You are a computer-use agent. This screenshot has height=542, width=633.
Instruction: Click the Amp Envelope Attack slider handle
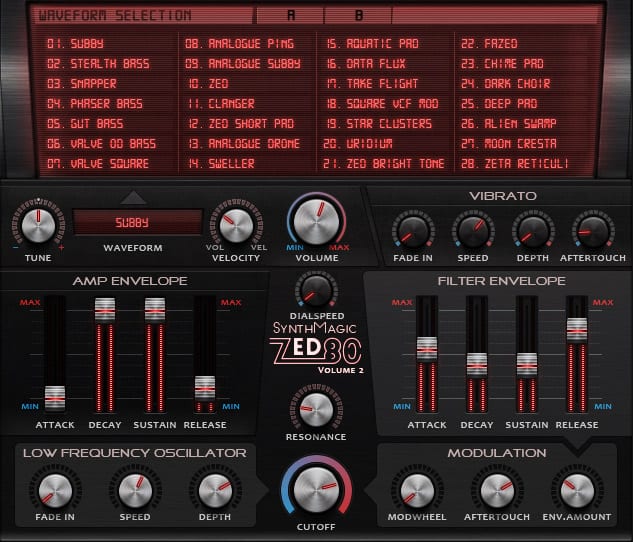click(x=54, y=398)
